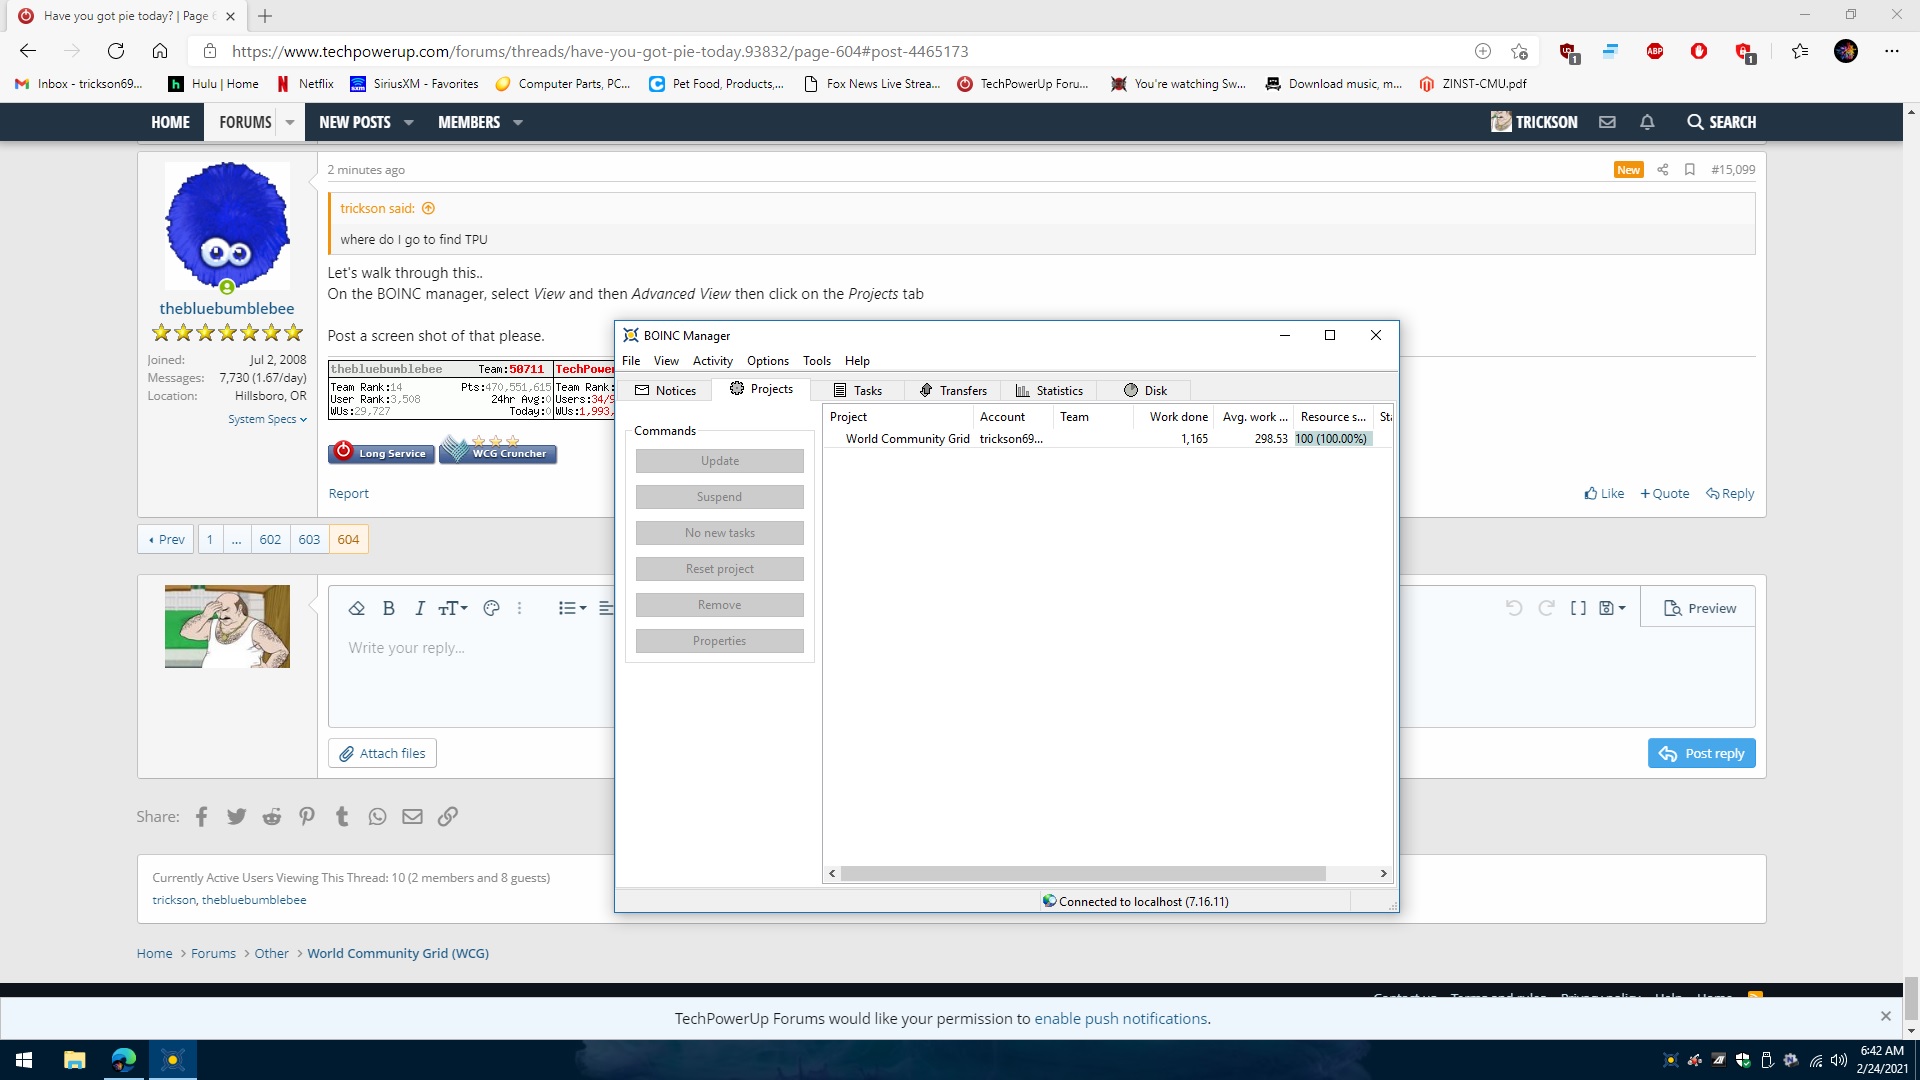Go to page 603 of thread
This screenshot has width=1920, height=1080.
(x=309, y=540)
